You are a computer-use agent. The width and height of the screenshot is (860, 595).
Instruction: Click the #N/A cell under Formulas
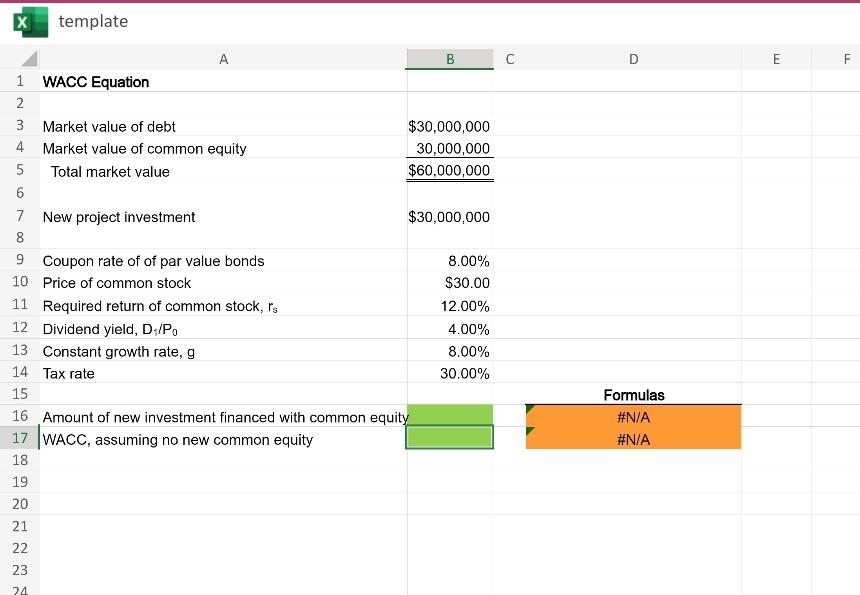click(633, 417)
